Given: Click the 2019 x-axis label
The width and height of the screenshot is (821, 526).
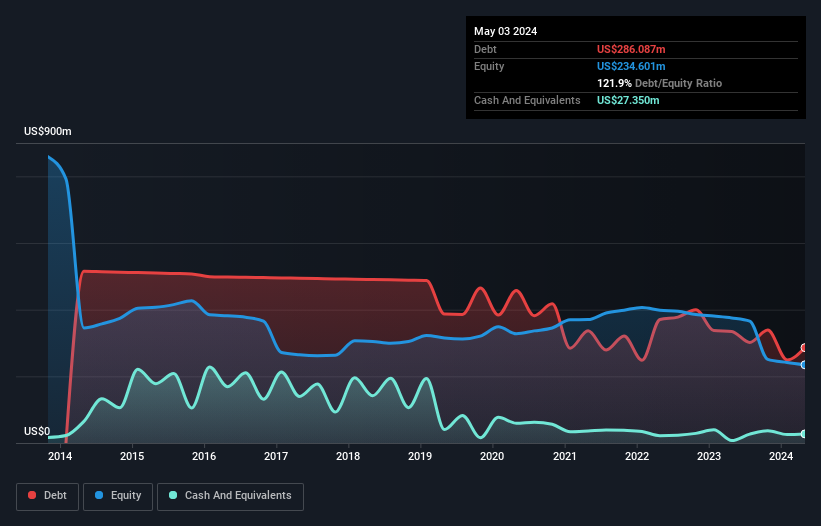Looking at the screenshot, I should [420, 457].
